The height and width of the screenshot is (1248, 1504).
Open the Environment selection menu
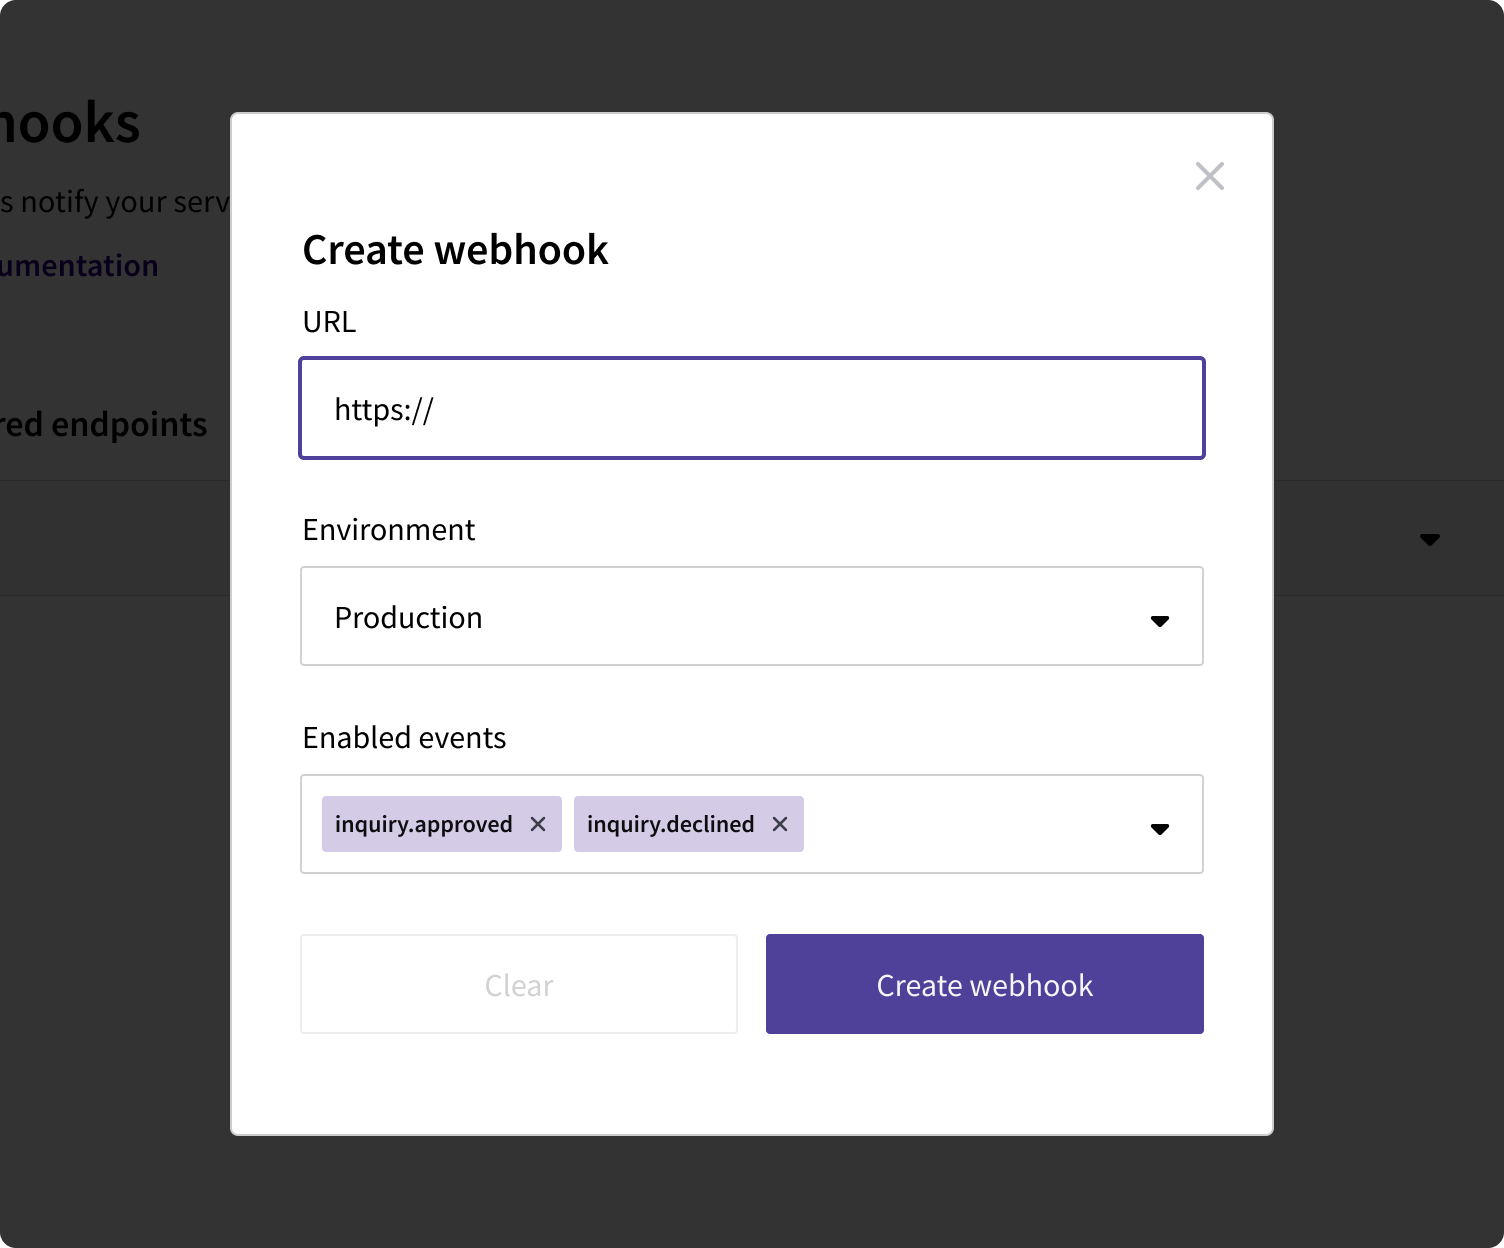tap(751, 617)
